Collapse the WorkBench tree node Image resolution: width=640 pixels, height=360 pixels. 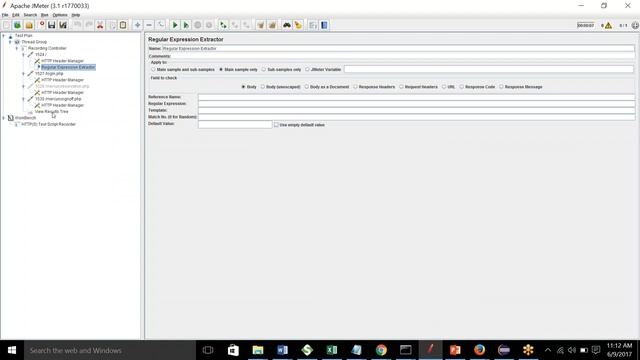pyautogui.click(x=4, y=118)
